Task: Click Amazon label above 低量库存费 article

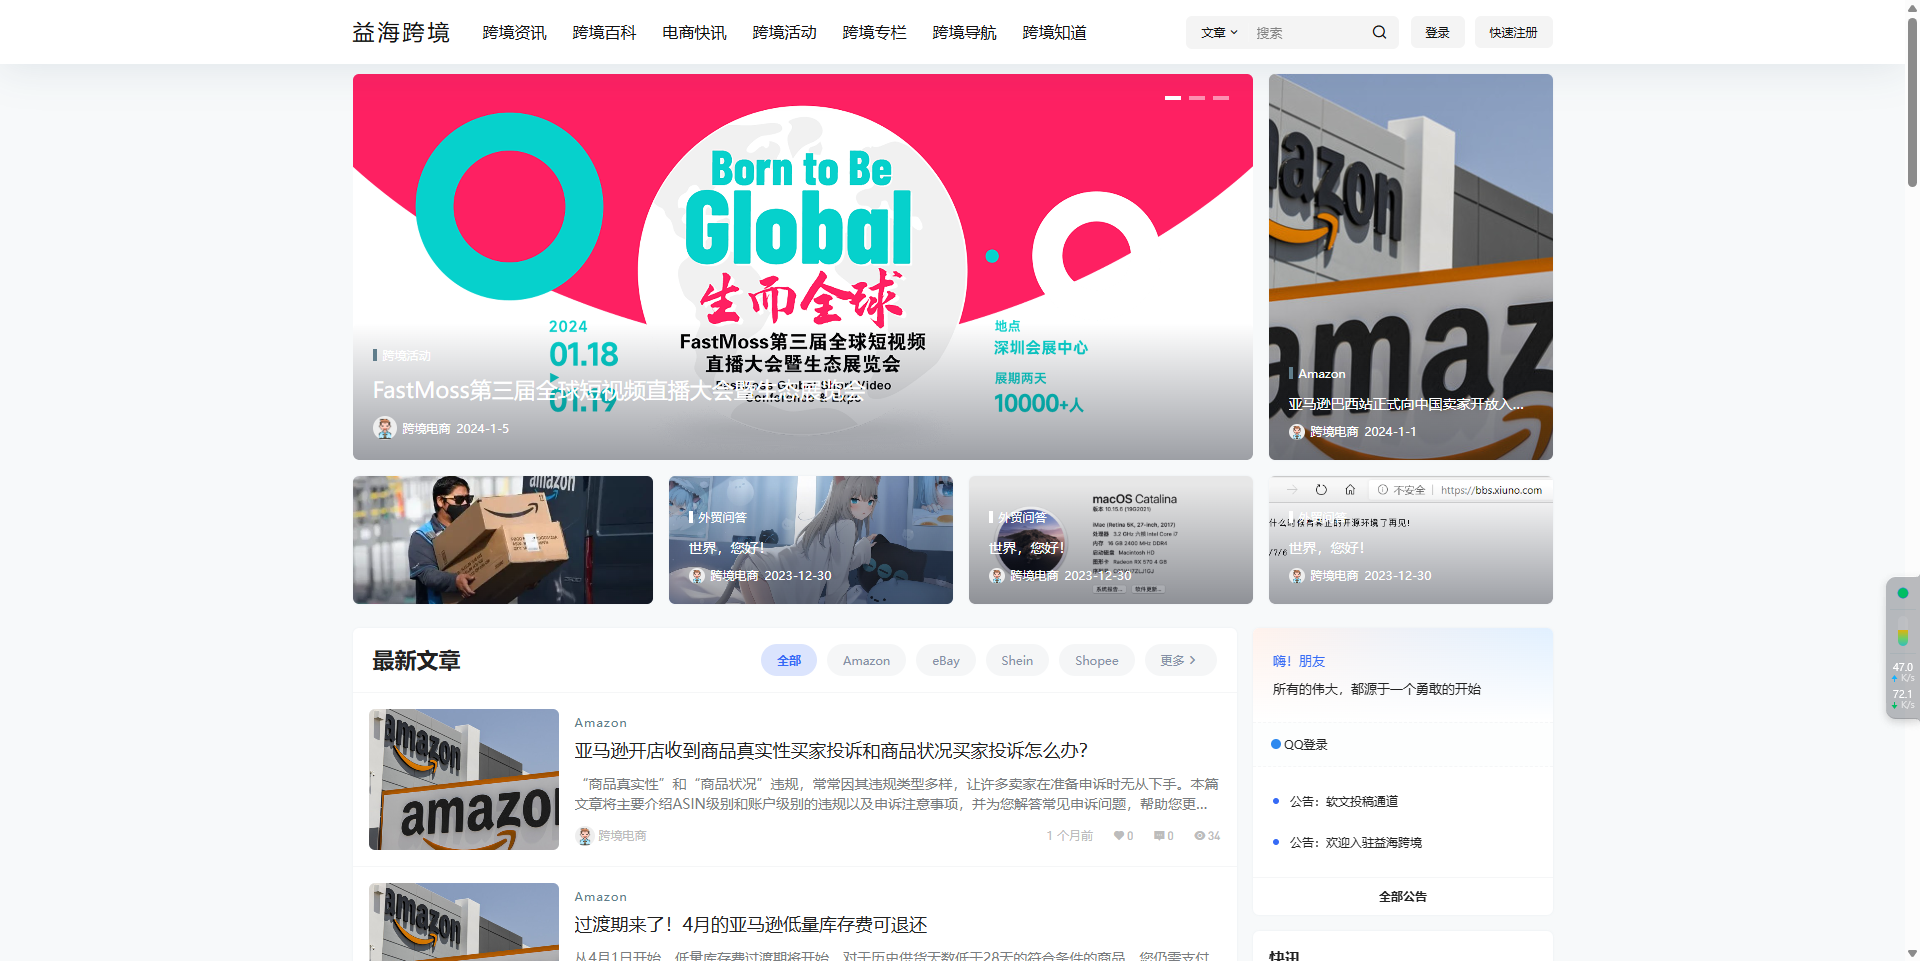Action: [600, 897]
